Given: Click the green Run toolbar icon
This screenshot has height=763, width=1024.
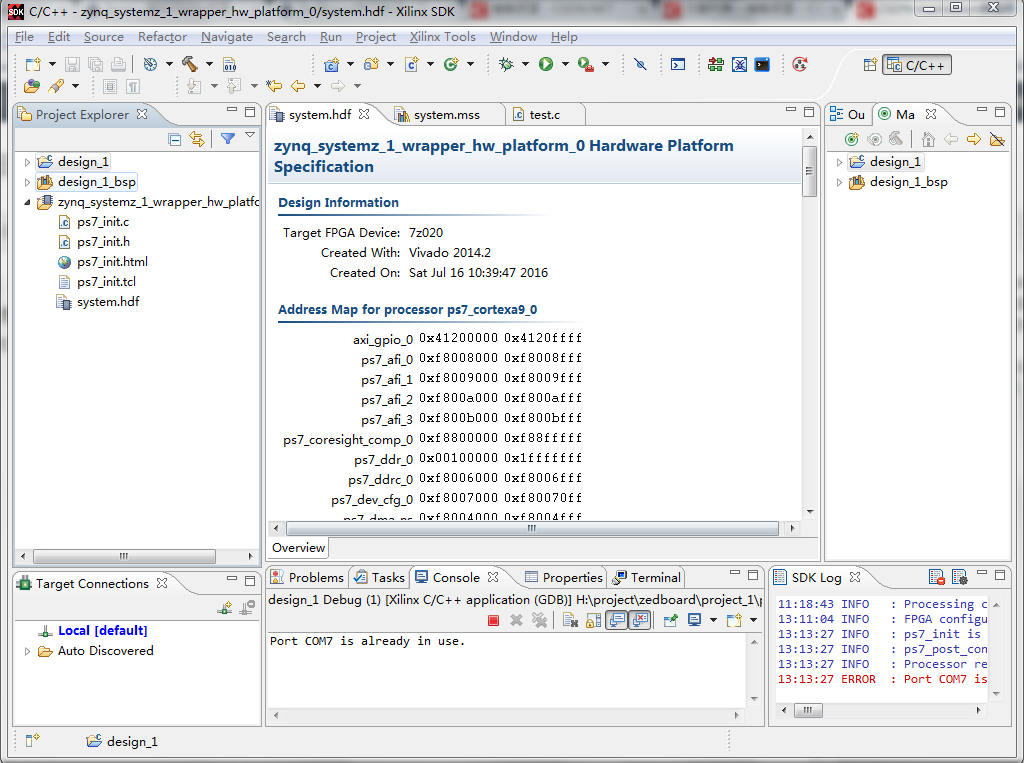Looking at the screenshot, I should (546, 64).
